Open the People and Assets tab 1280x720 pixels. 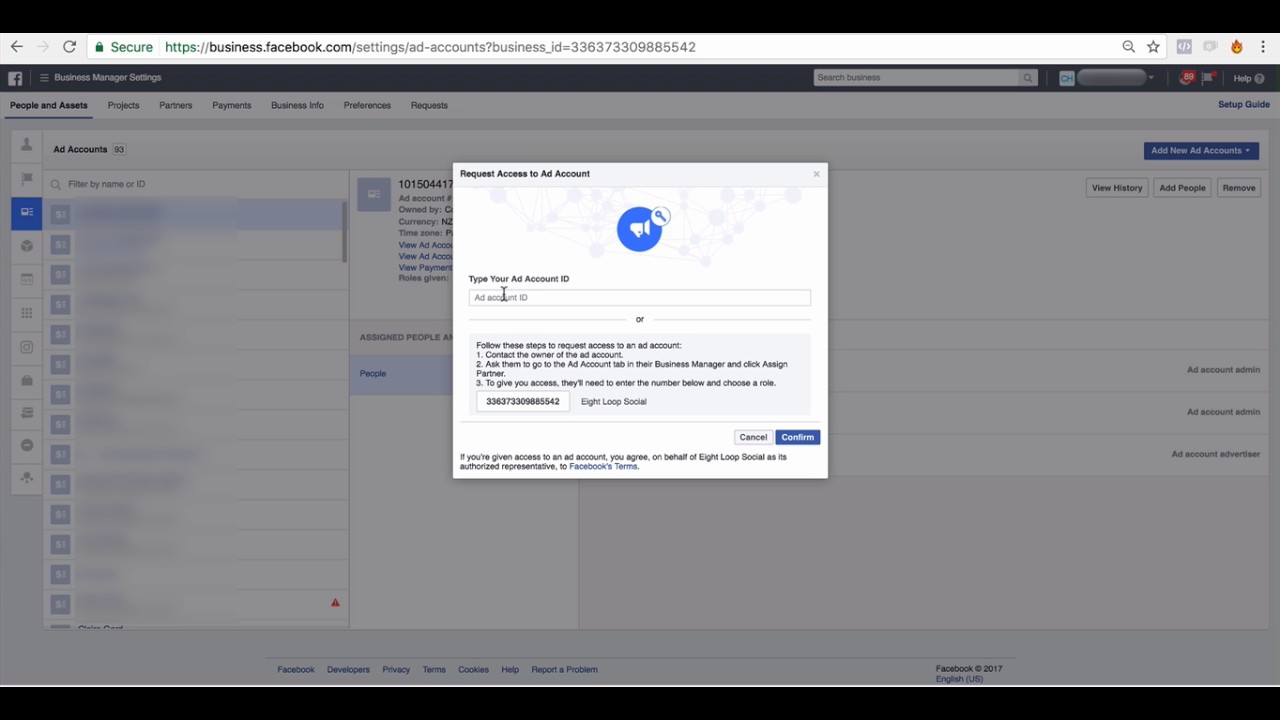coord(49,105)
